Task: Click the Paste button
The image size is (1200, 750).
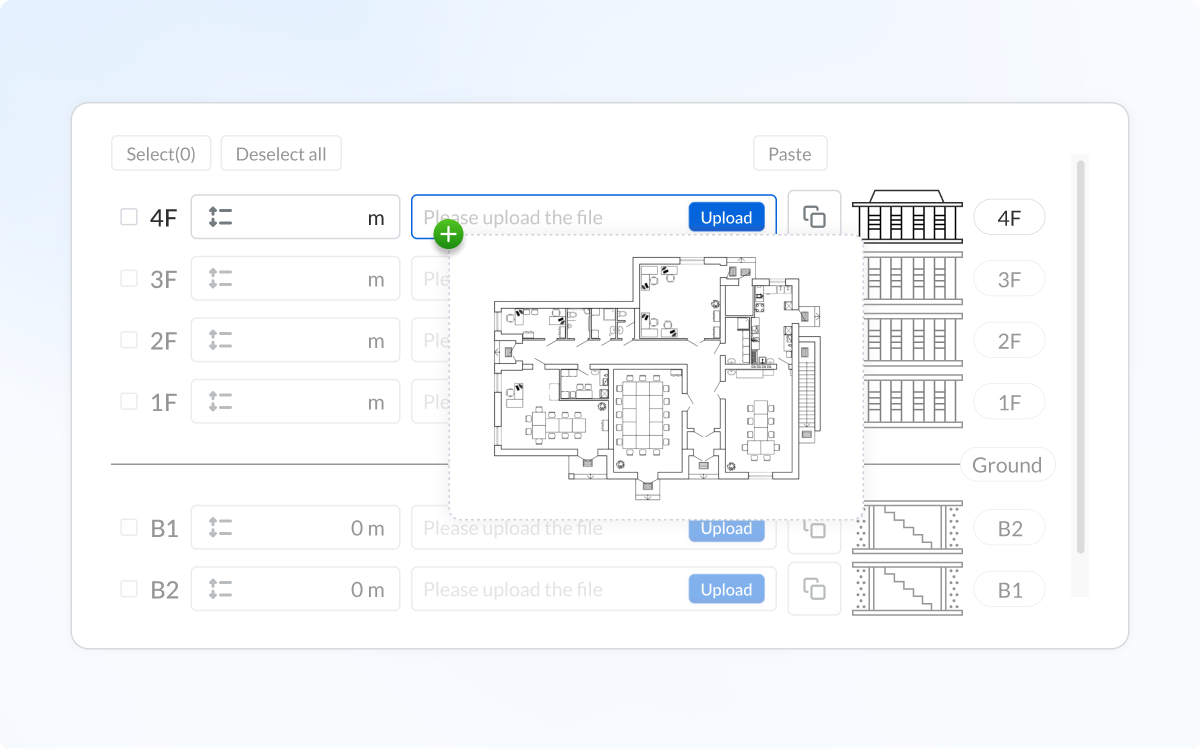Action: 789,154
